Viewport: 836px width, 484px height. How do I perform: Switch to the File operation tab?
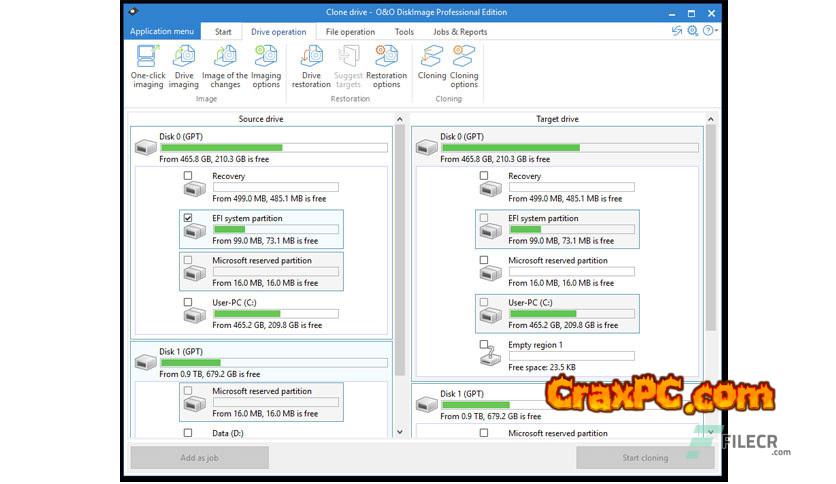click(x=350, y=32)
